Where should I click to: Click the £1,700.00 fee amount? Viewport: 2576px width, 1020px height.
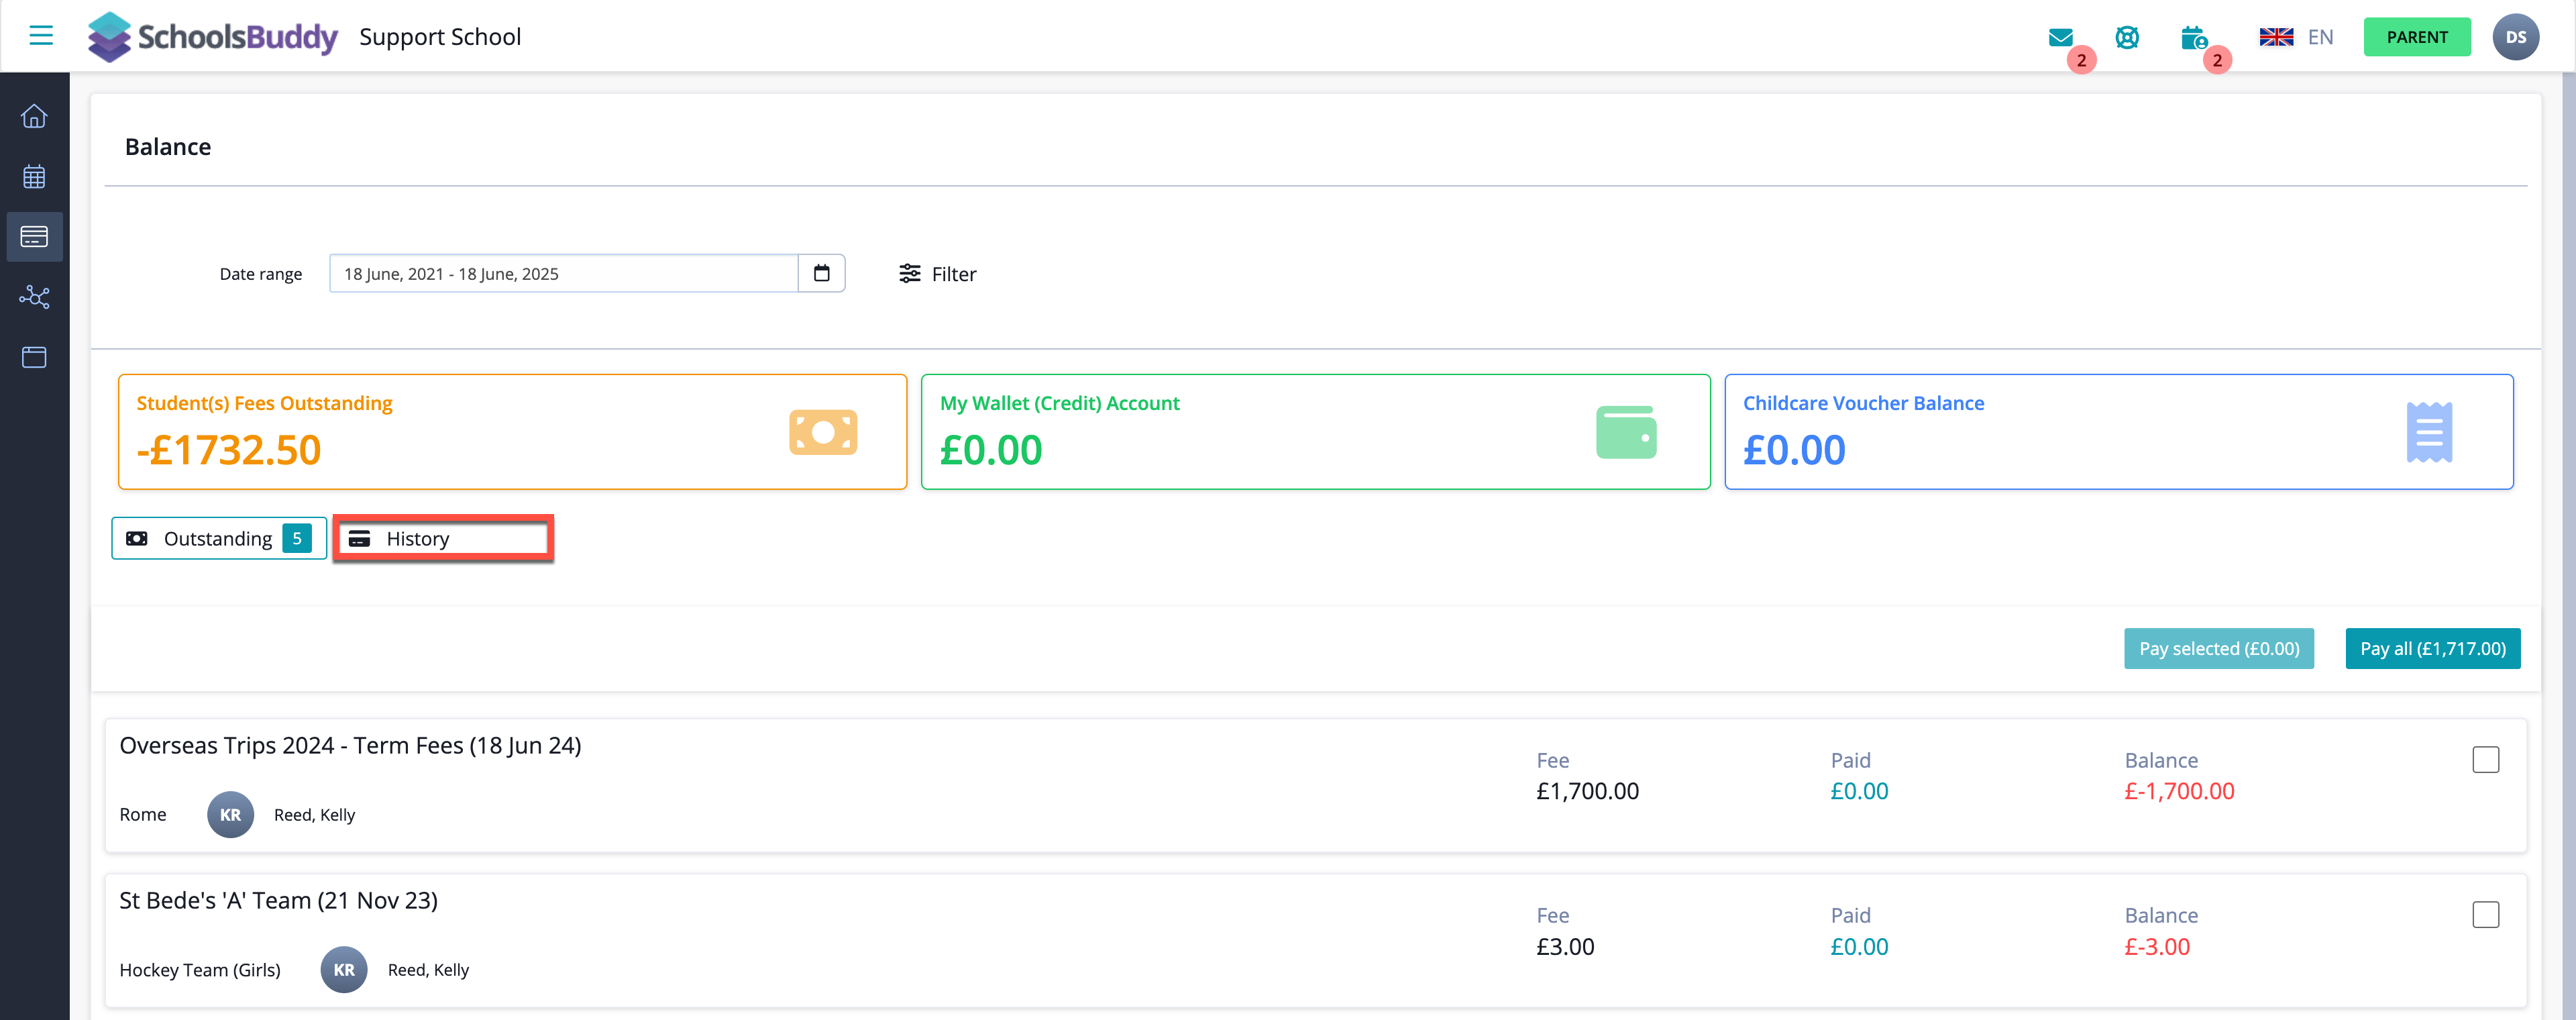(1587, 791)
